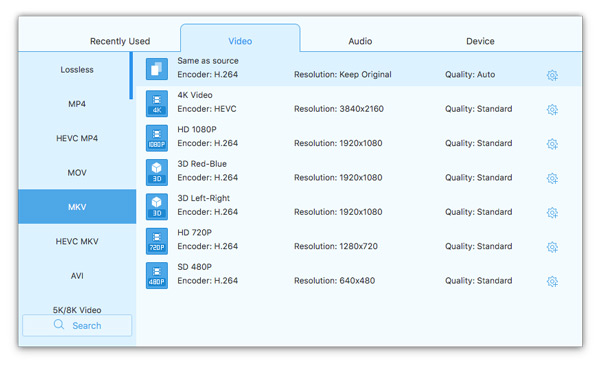Select the HEVC MKV format category
600x367 pixels.
tap(77, 241)
